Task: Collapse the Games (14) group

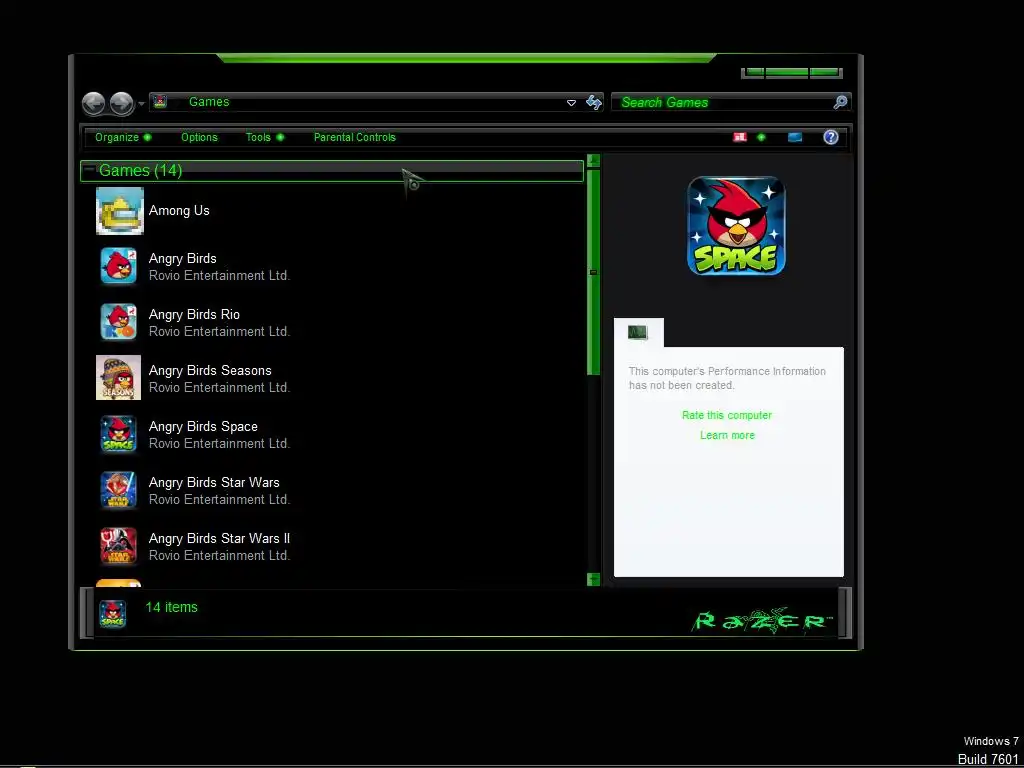Action: pyautogui.click(x=89, y=169)
